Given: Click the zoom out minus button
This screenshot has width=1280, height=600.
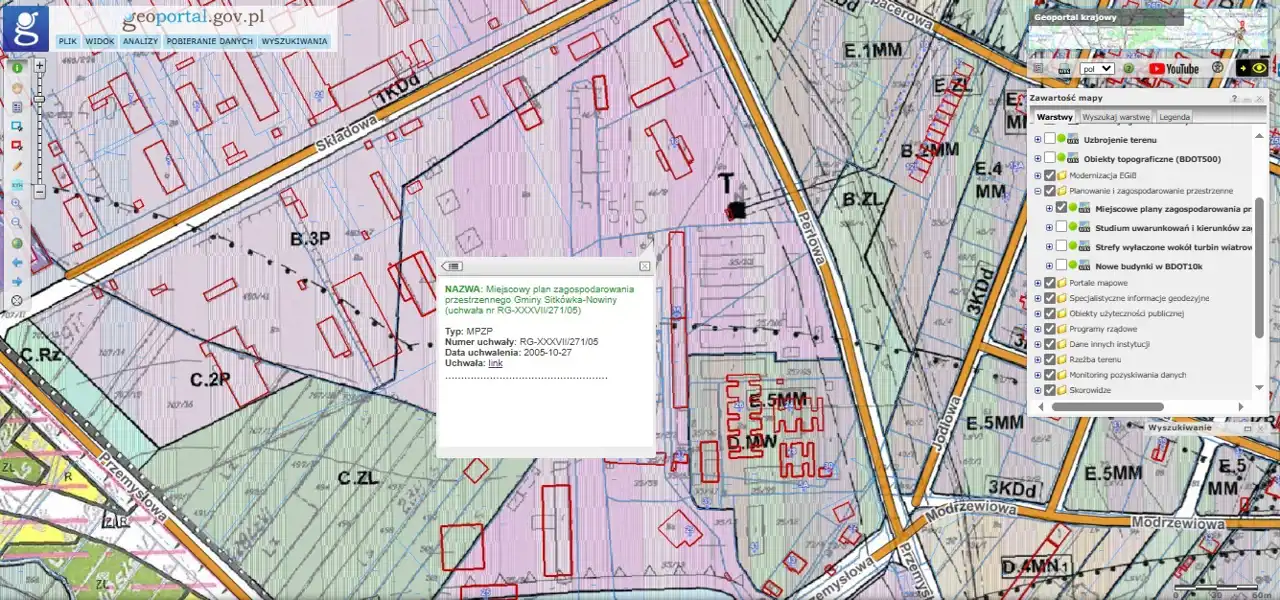Looking at the screenshot, I should pyautogui.click(x=40, y=190).
